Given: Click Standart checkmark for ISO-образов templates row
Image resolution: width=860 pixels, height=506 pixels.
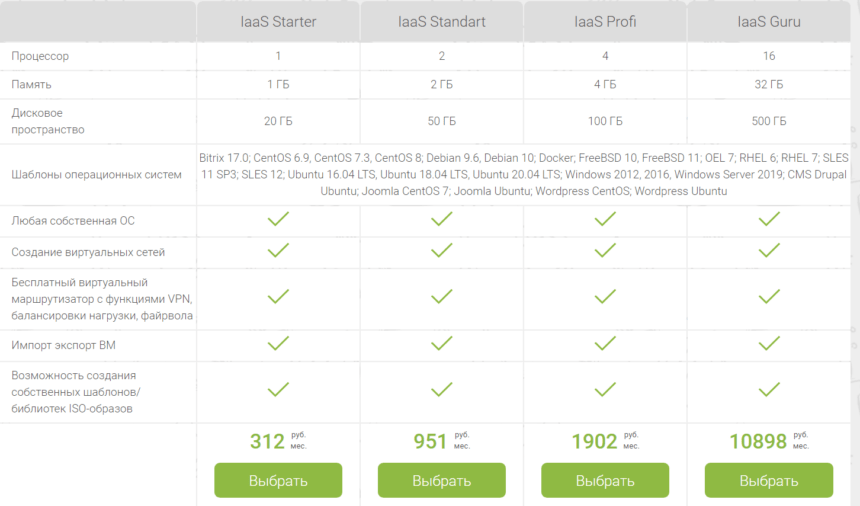Looking at the screenshot, I should tap(442, 390).
